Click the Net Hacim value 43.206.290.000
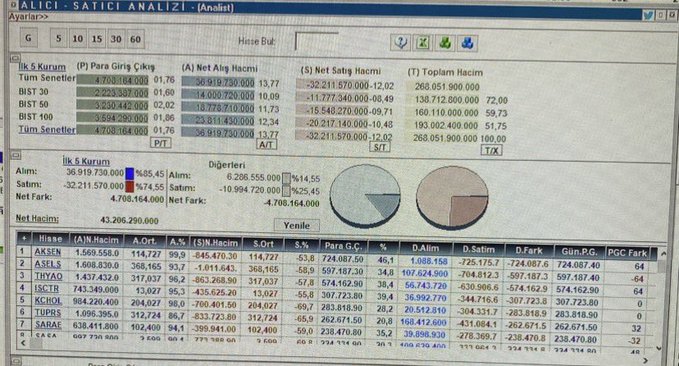This screenshot has height=366, width=679. (x=129, y=220)
